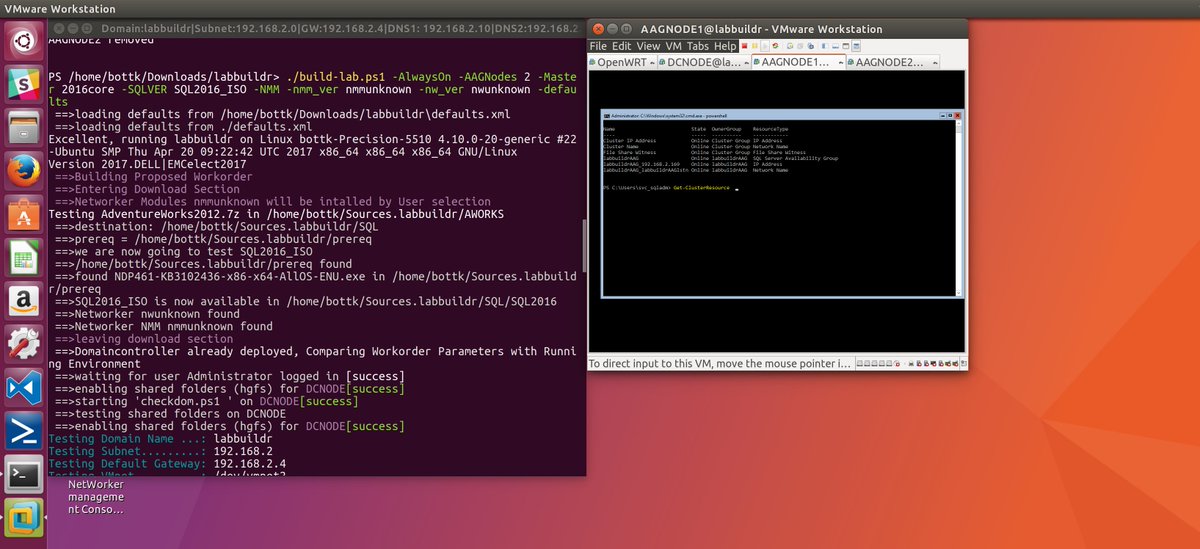Click the message log icon in the VMware status bar
Viewport: 1200px width, 549px height.
(962, 364)
